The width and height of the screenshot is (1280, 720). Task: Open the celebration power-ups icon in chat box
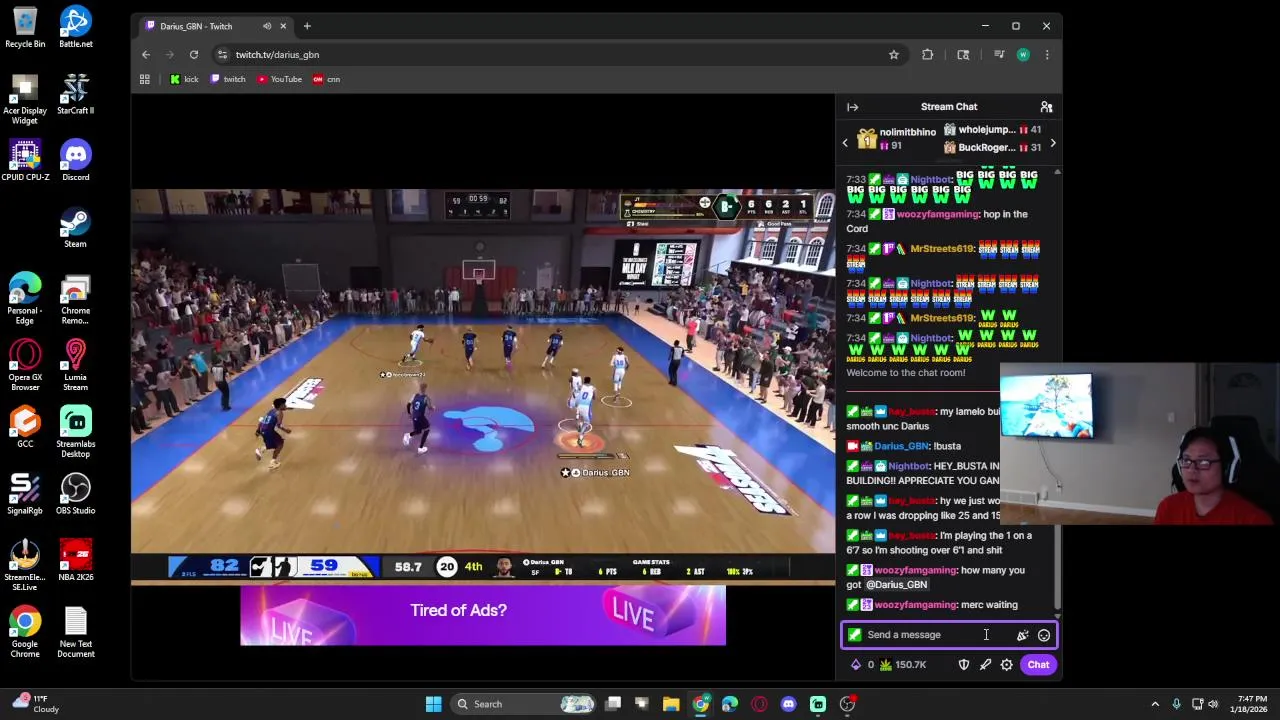tap(1022, 635)
